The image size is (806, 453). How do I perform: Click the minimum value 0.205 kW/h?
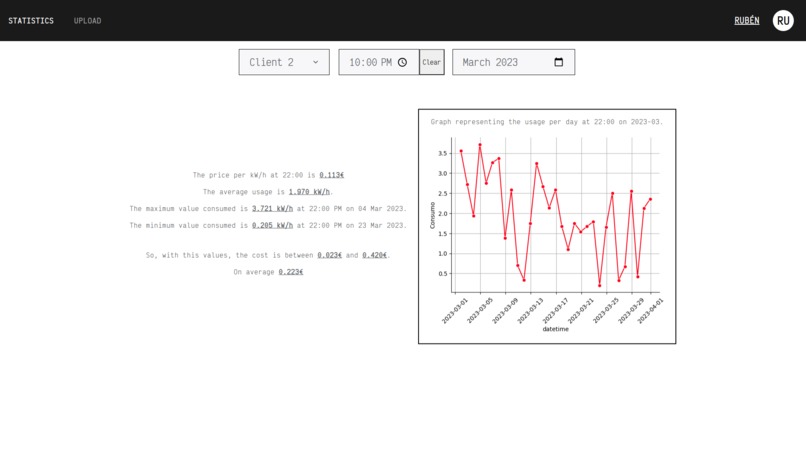point(272,226)
